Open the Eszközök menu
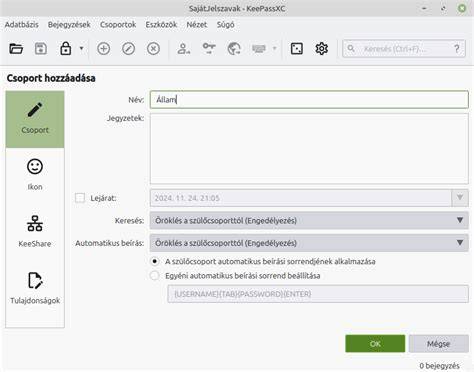This screenshot has width=474, height=372. click(x=161, y=25)
